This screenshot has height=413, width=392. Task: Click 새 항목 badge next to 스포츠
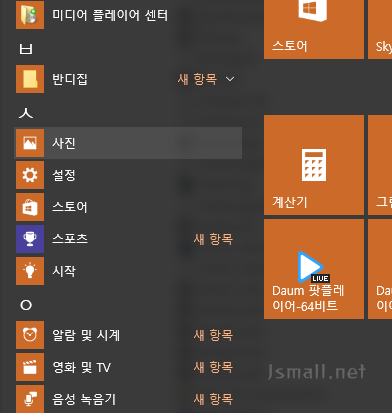[213, 239]
